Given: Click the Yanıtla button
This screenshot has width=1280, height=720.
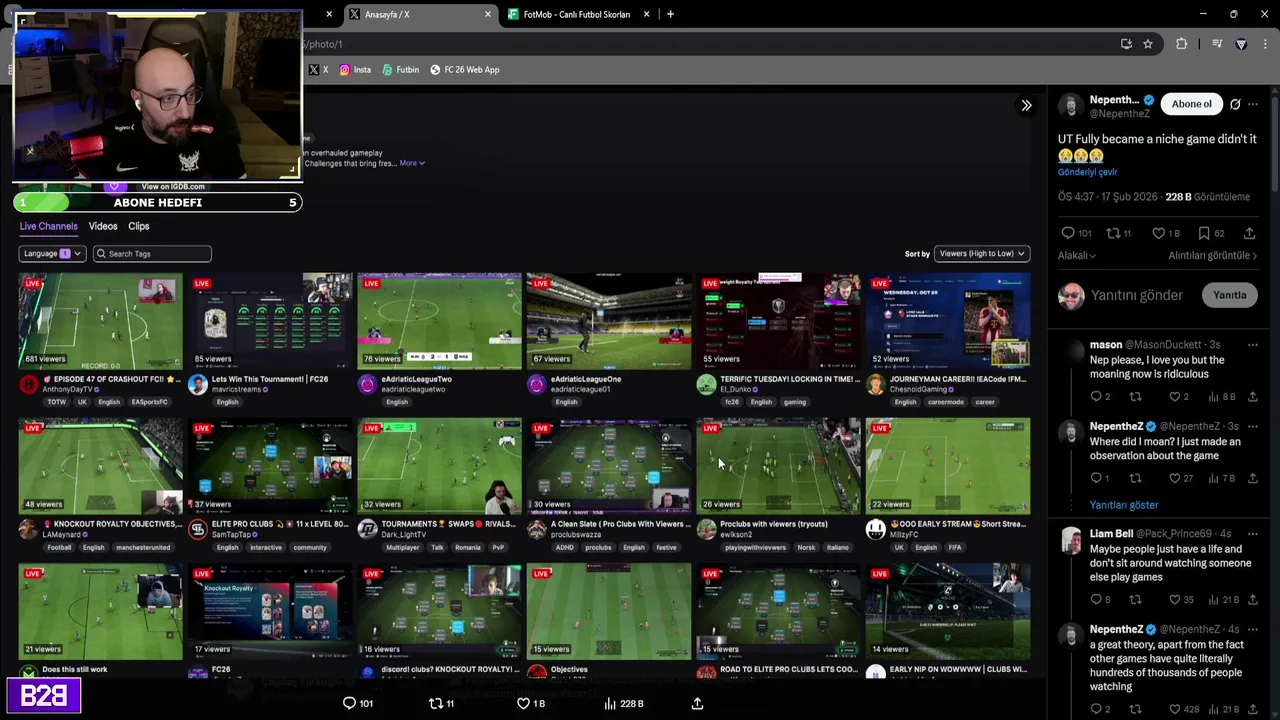Looking at the screenshot, I should 1229,295.
